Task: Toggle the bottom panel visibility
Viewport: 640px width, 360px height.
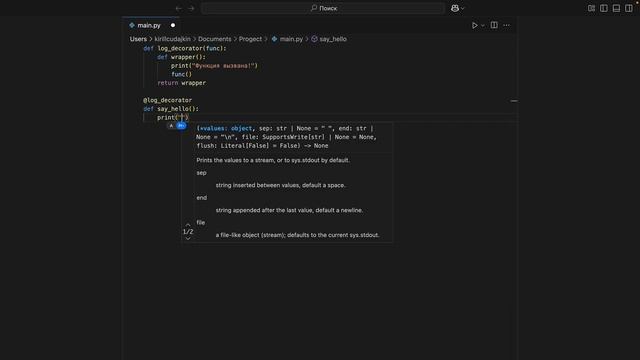Action: pos(616,8)
